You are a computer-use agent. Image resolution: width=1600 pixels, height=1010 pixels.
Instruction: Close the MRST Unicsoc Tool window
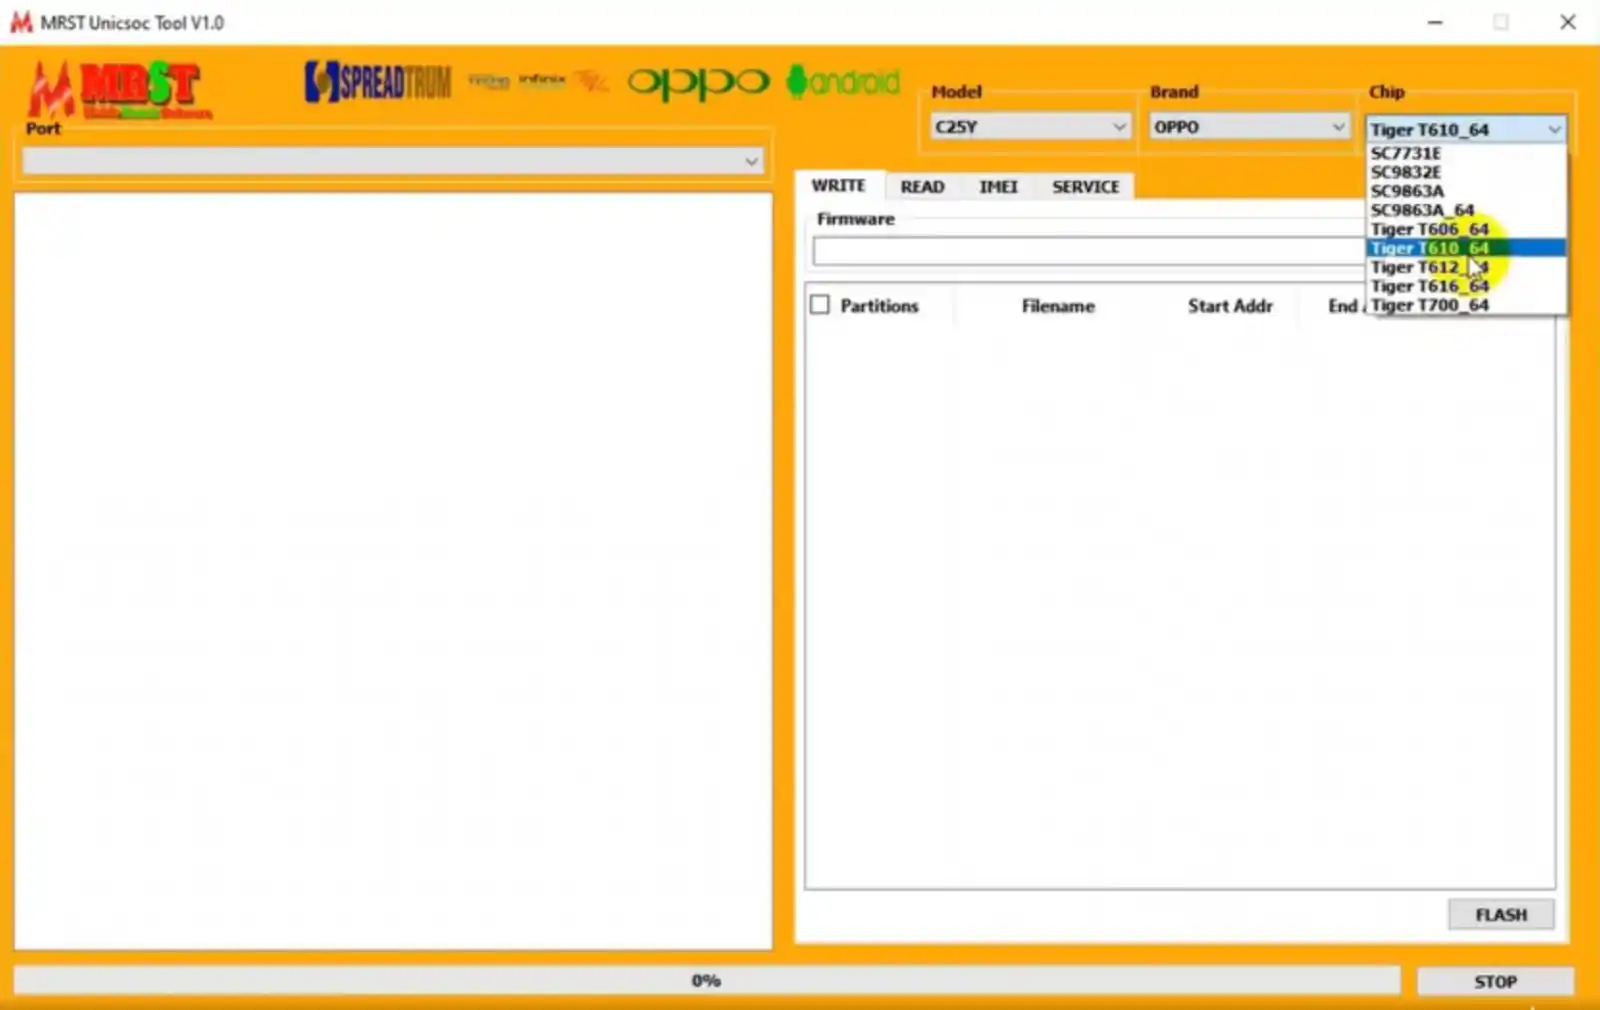click(x=1568, y=22)
